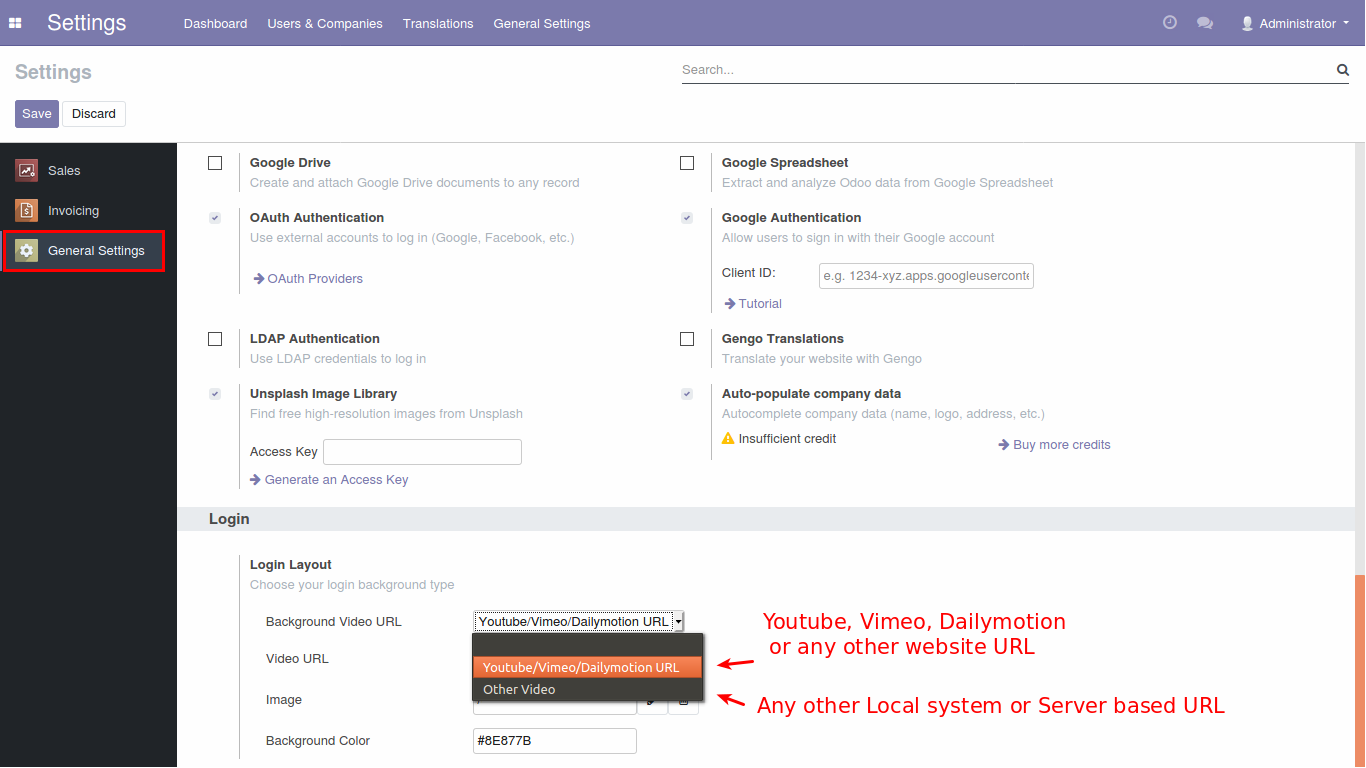Open the chat conversations icon
1366x768 pixels.
point(1205,23)
